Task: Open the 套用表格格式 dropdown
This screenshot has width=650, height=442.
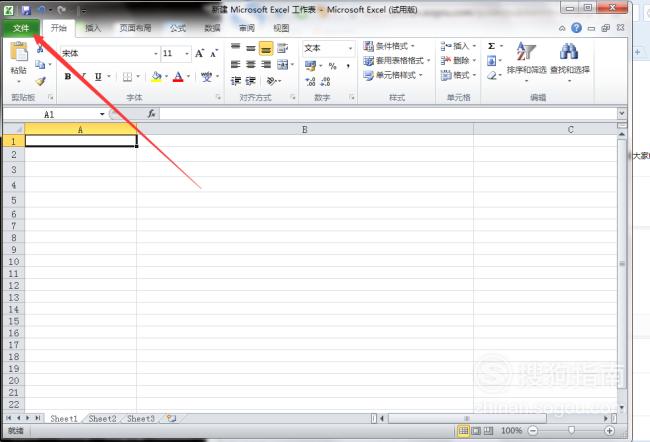Action: pos(397,61)
